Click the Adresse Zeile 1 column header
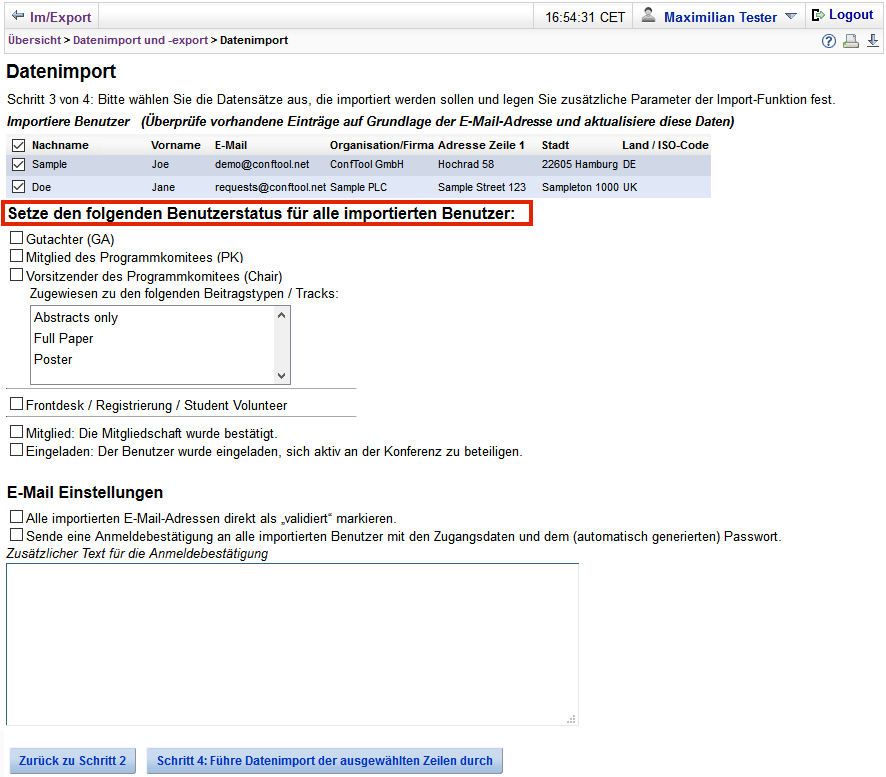The width and height of the screenshot is (886, 777). [x=481, y=145]
